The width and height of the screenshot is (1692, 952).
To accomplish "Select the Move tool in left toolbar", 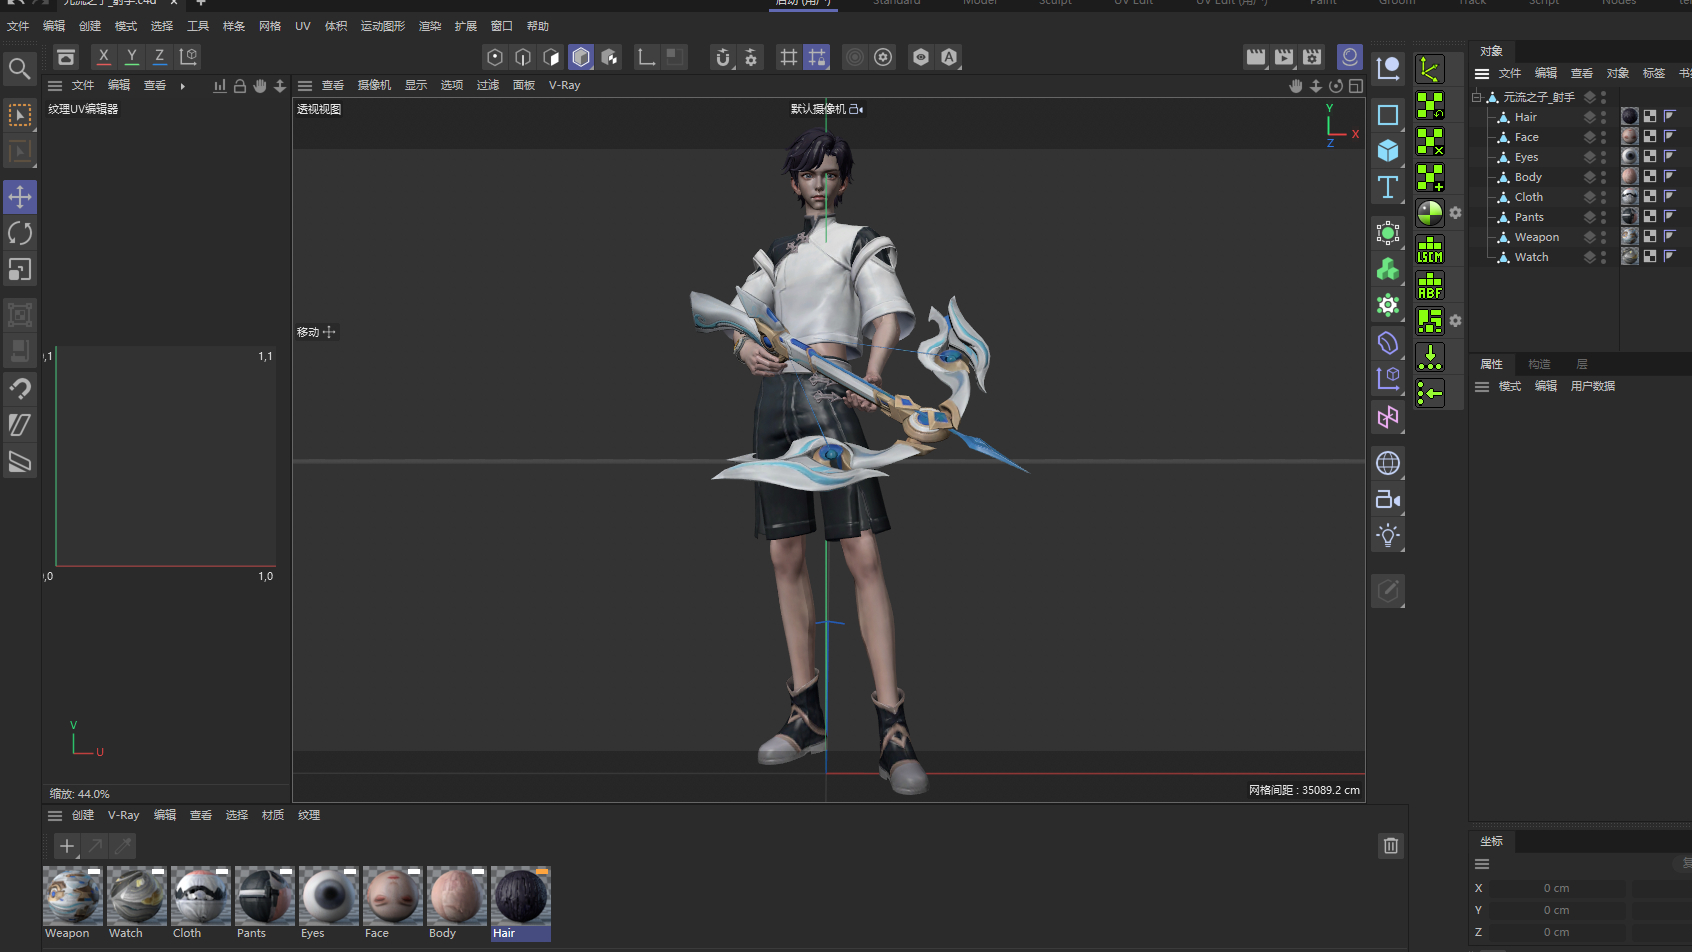I will [x=20, y=197].
